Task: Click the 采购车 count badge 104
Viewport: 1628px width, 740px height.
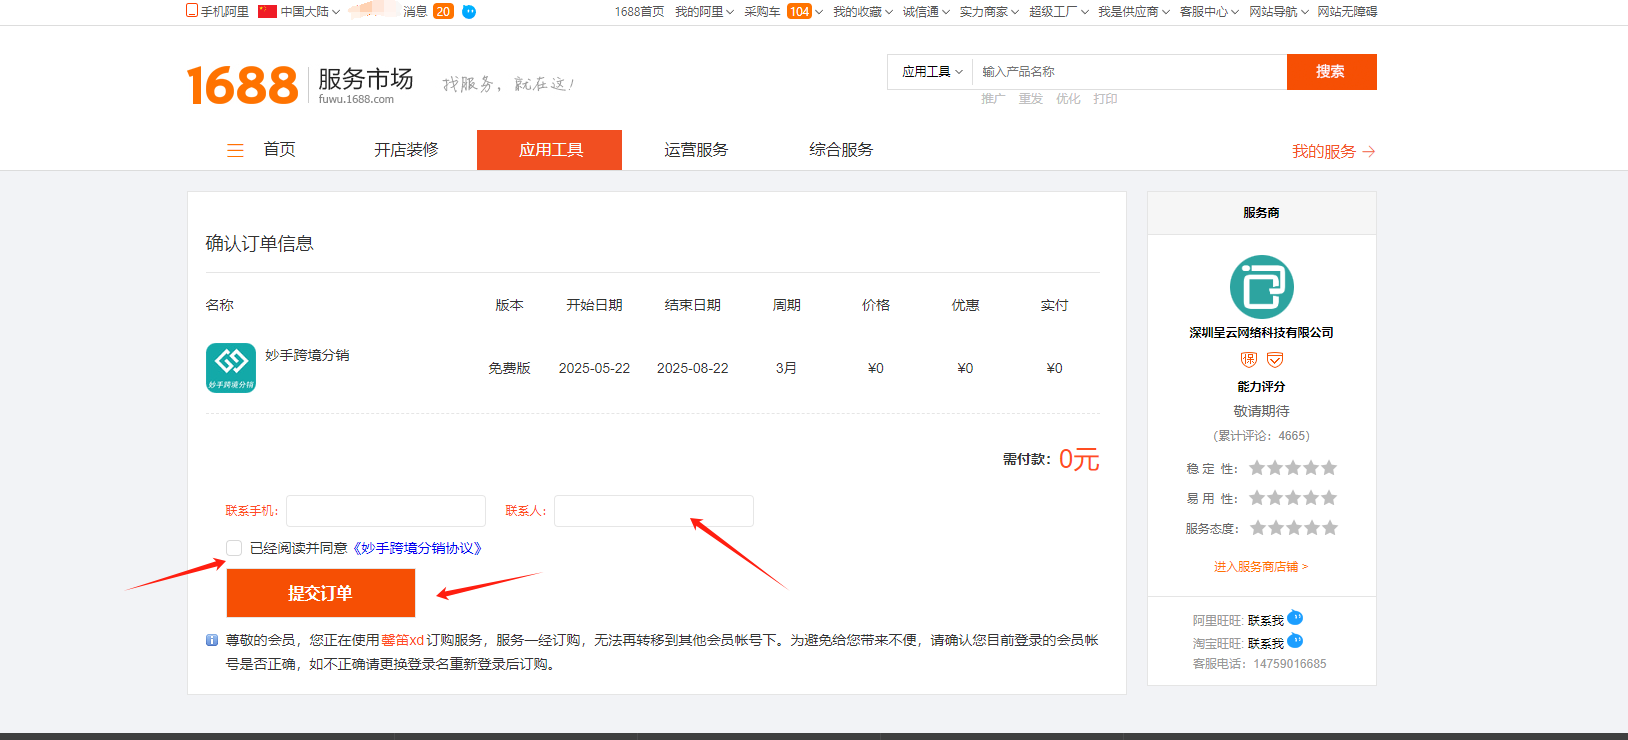Action: [x=799, y=12]
